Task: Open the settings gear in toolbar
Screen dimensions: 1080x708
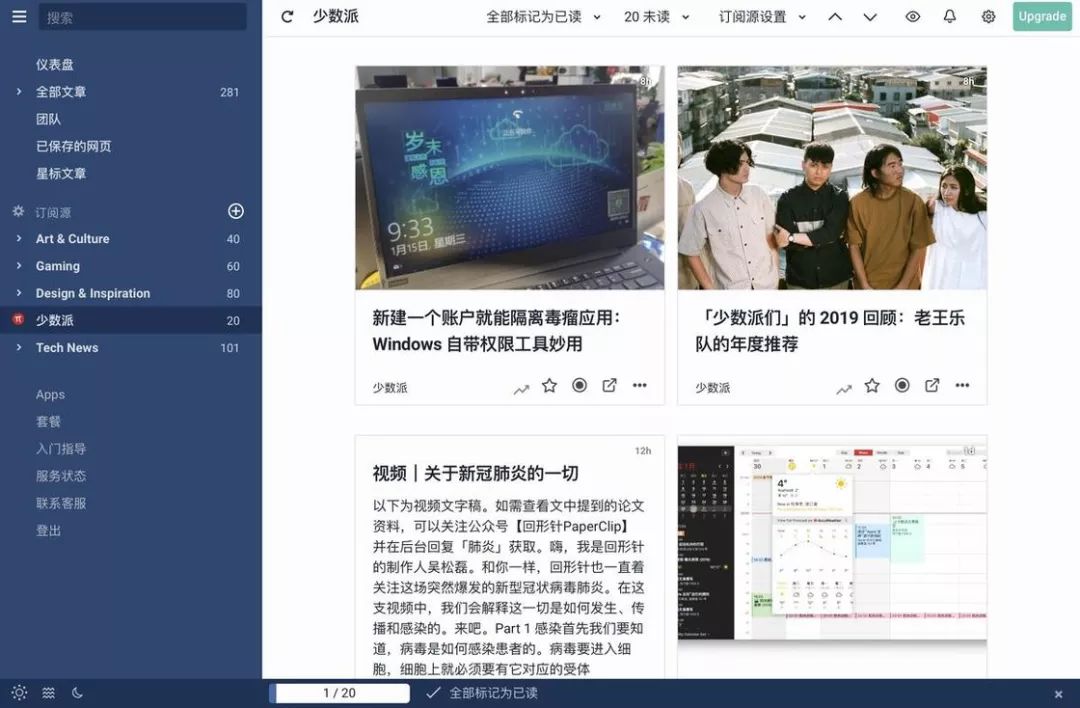Action: (988, 17)
